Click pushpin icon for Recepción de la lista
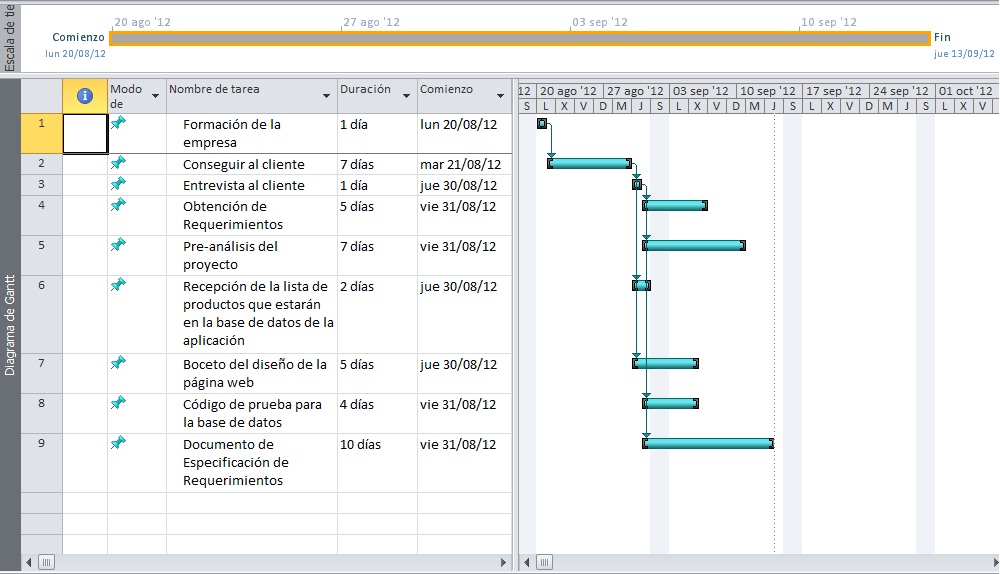Screen dimensions: 1000x574 tap(118, 284)
